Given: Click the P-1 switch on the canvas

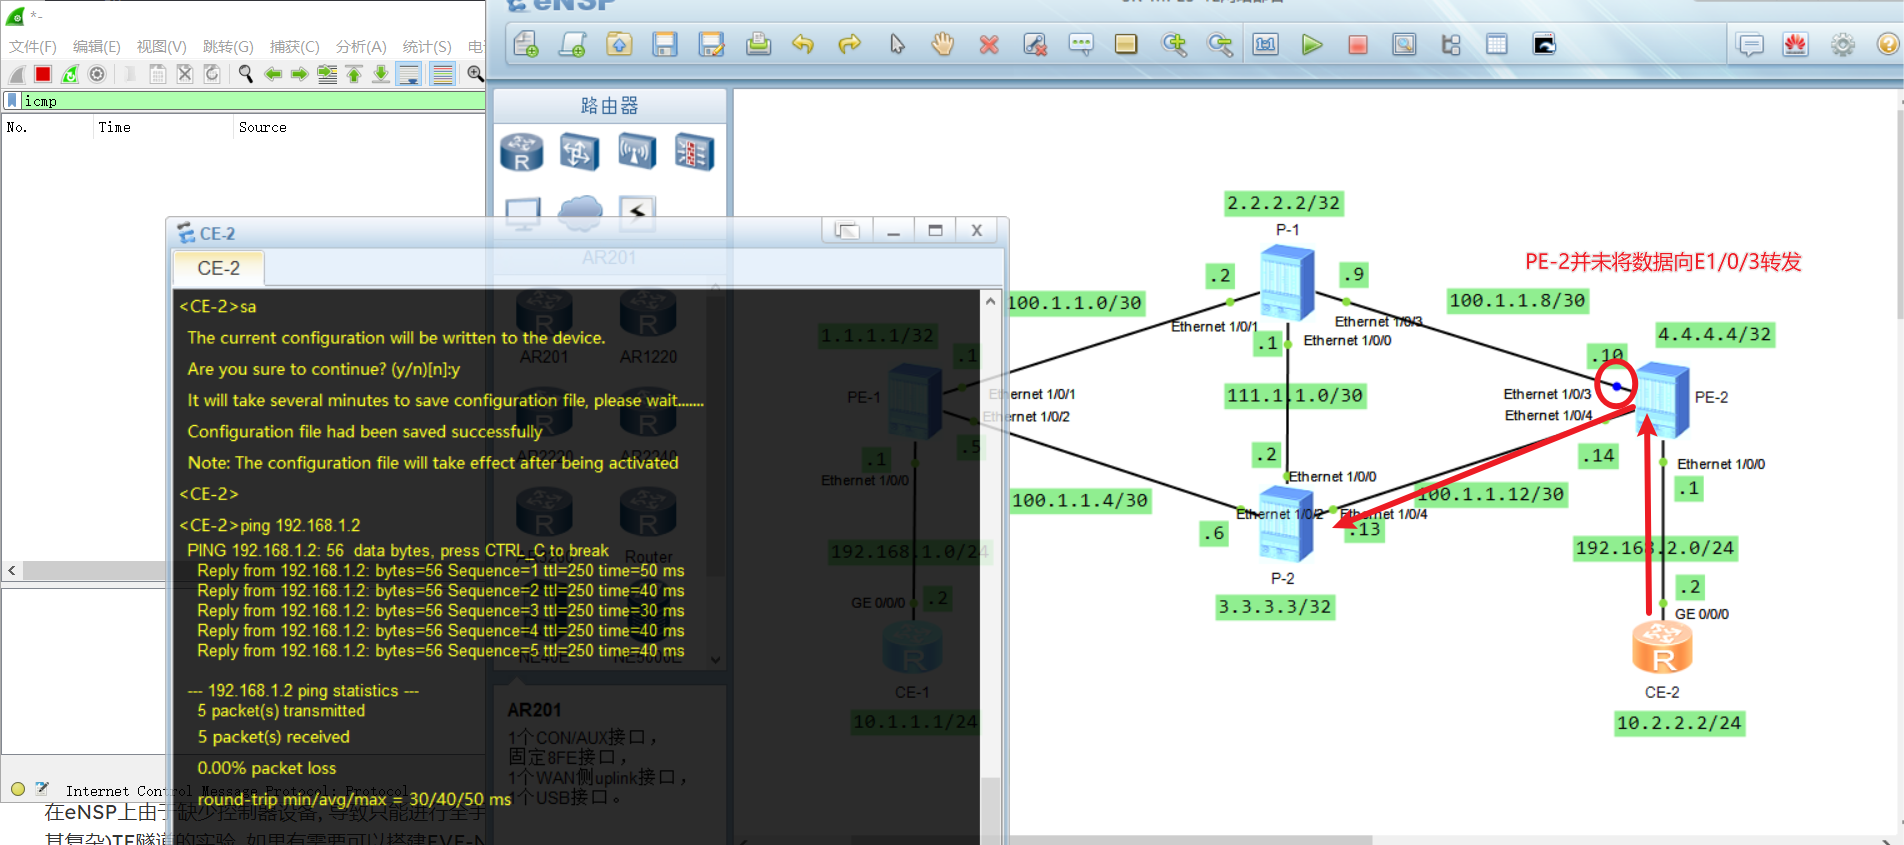Looking at the screenshot, I should (1287, 284).
